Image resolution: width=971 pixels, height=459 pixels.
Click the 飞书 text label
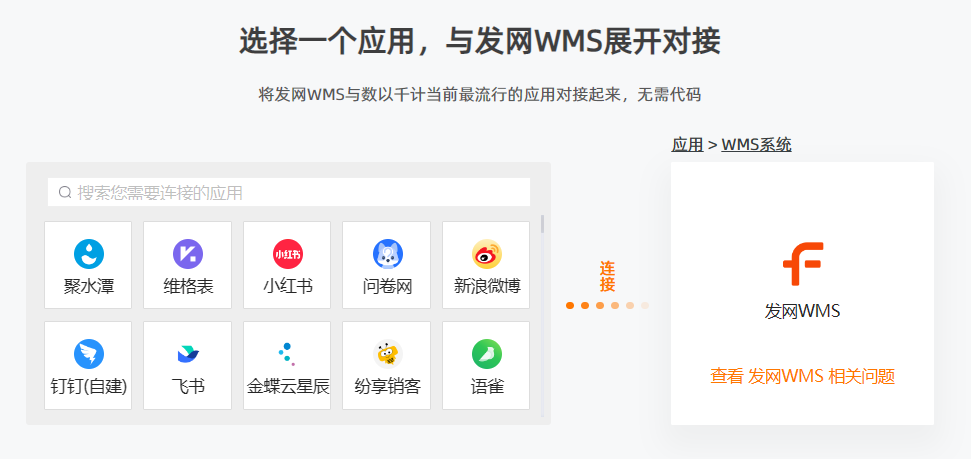point(188,387)
